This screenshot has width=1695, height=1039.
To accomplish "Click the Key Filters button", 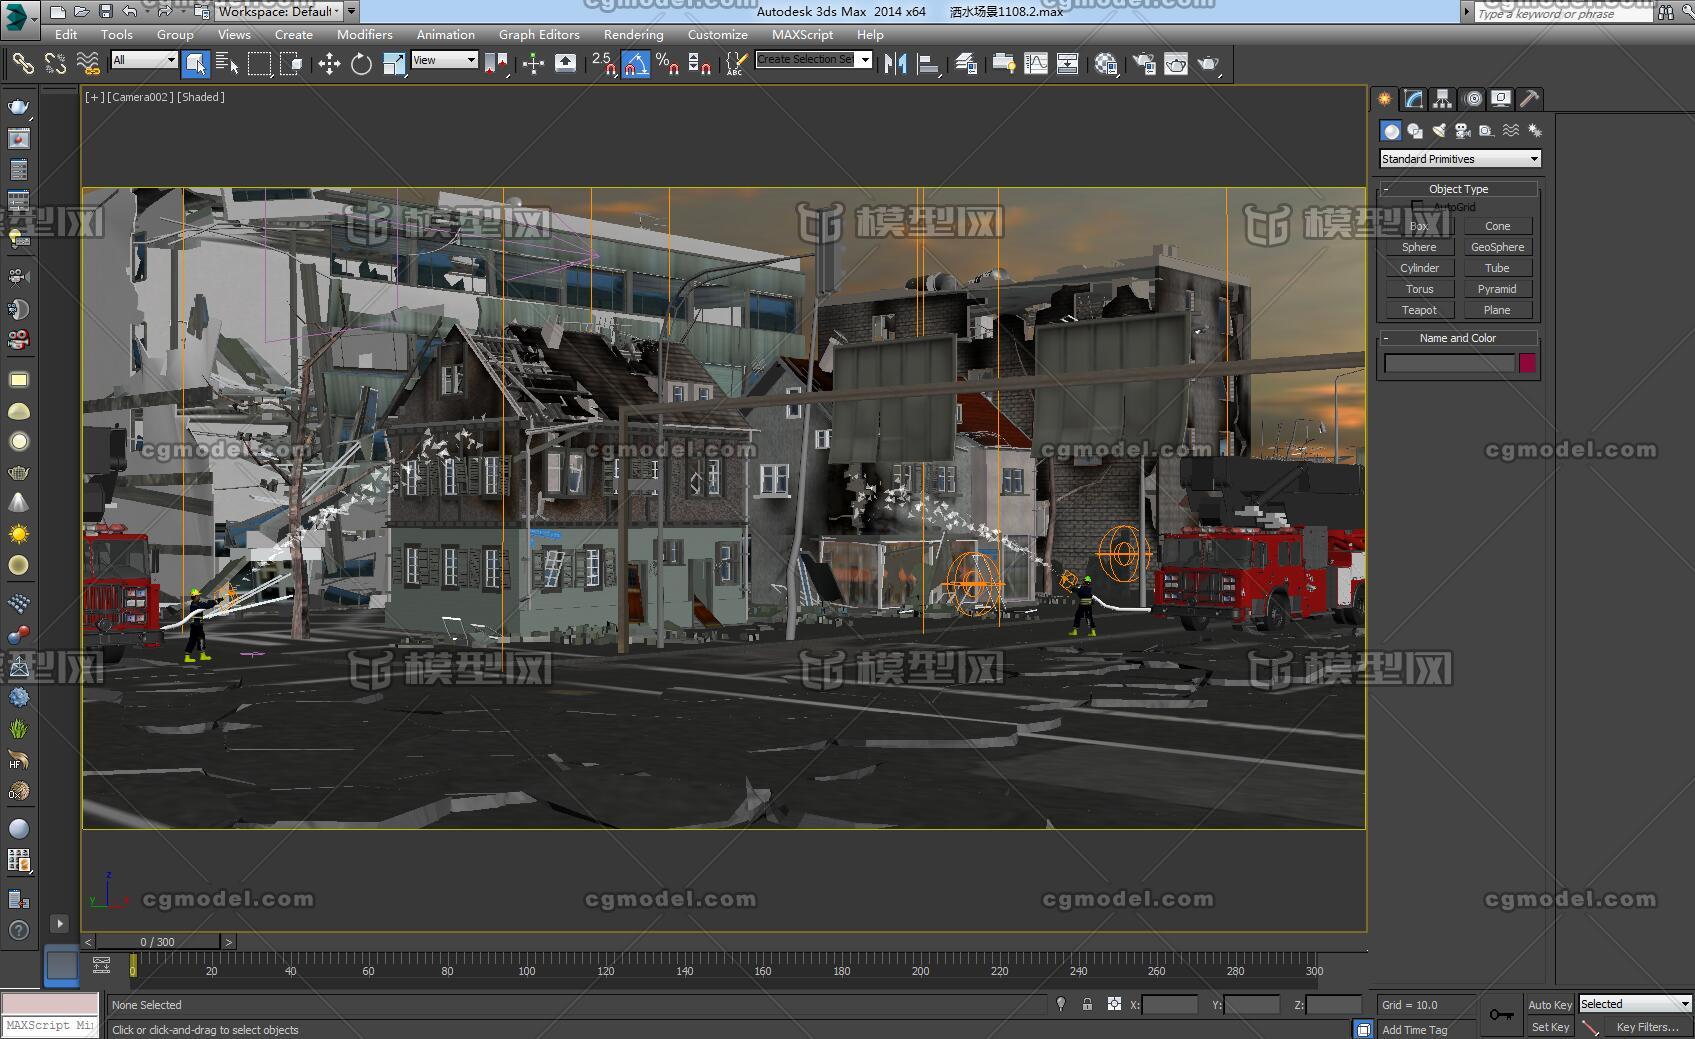I will (x=1646, y=1027).
